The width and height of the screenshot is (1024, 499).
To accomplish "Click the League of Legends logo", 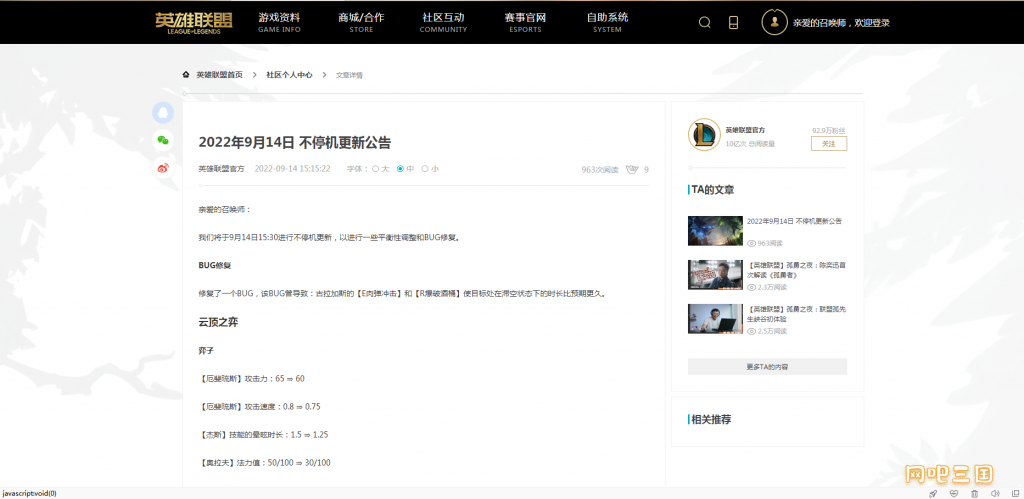I will tap(193, 23).
